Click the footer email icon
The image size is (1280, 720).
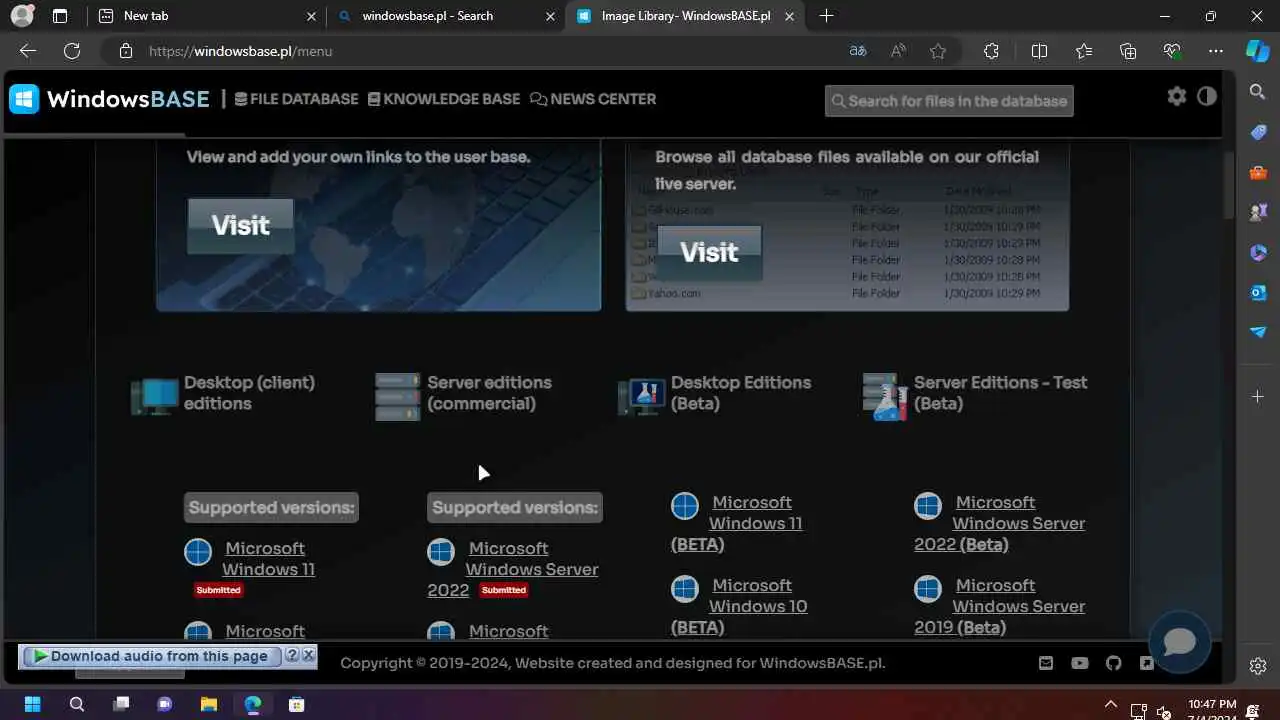pos(1046,663)
